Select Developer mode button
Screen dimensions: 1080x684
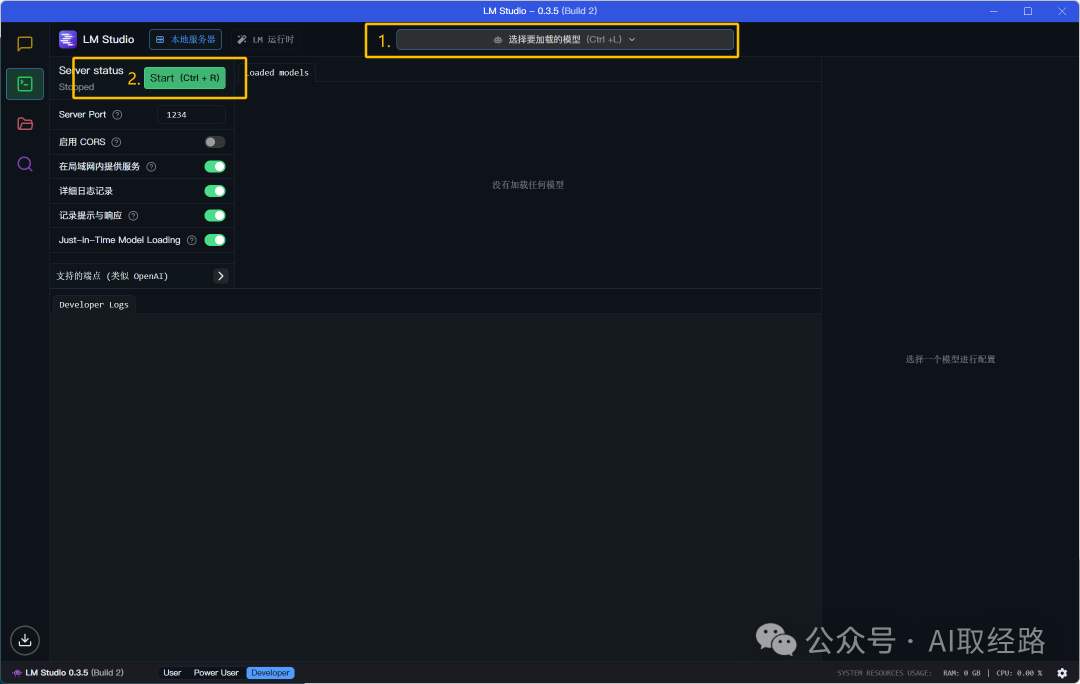click(x=270, y=673)
